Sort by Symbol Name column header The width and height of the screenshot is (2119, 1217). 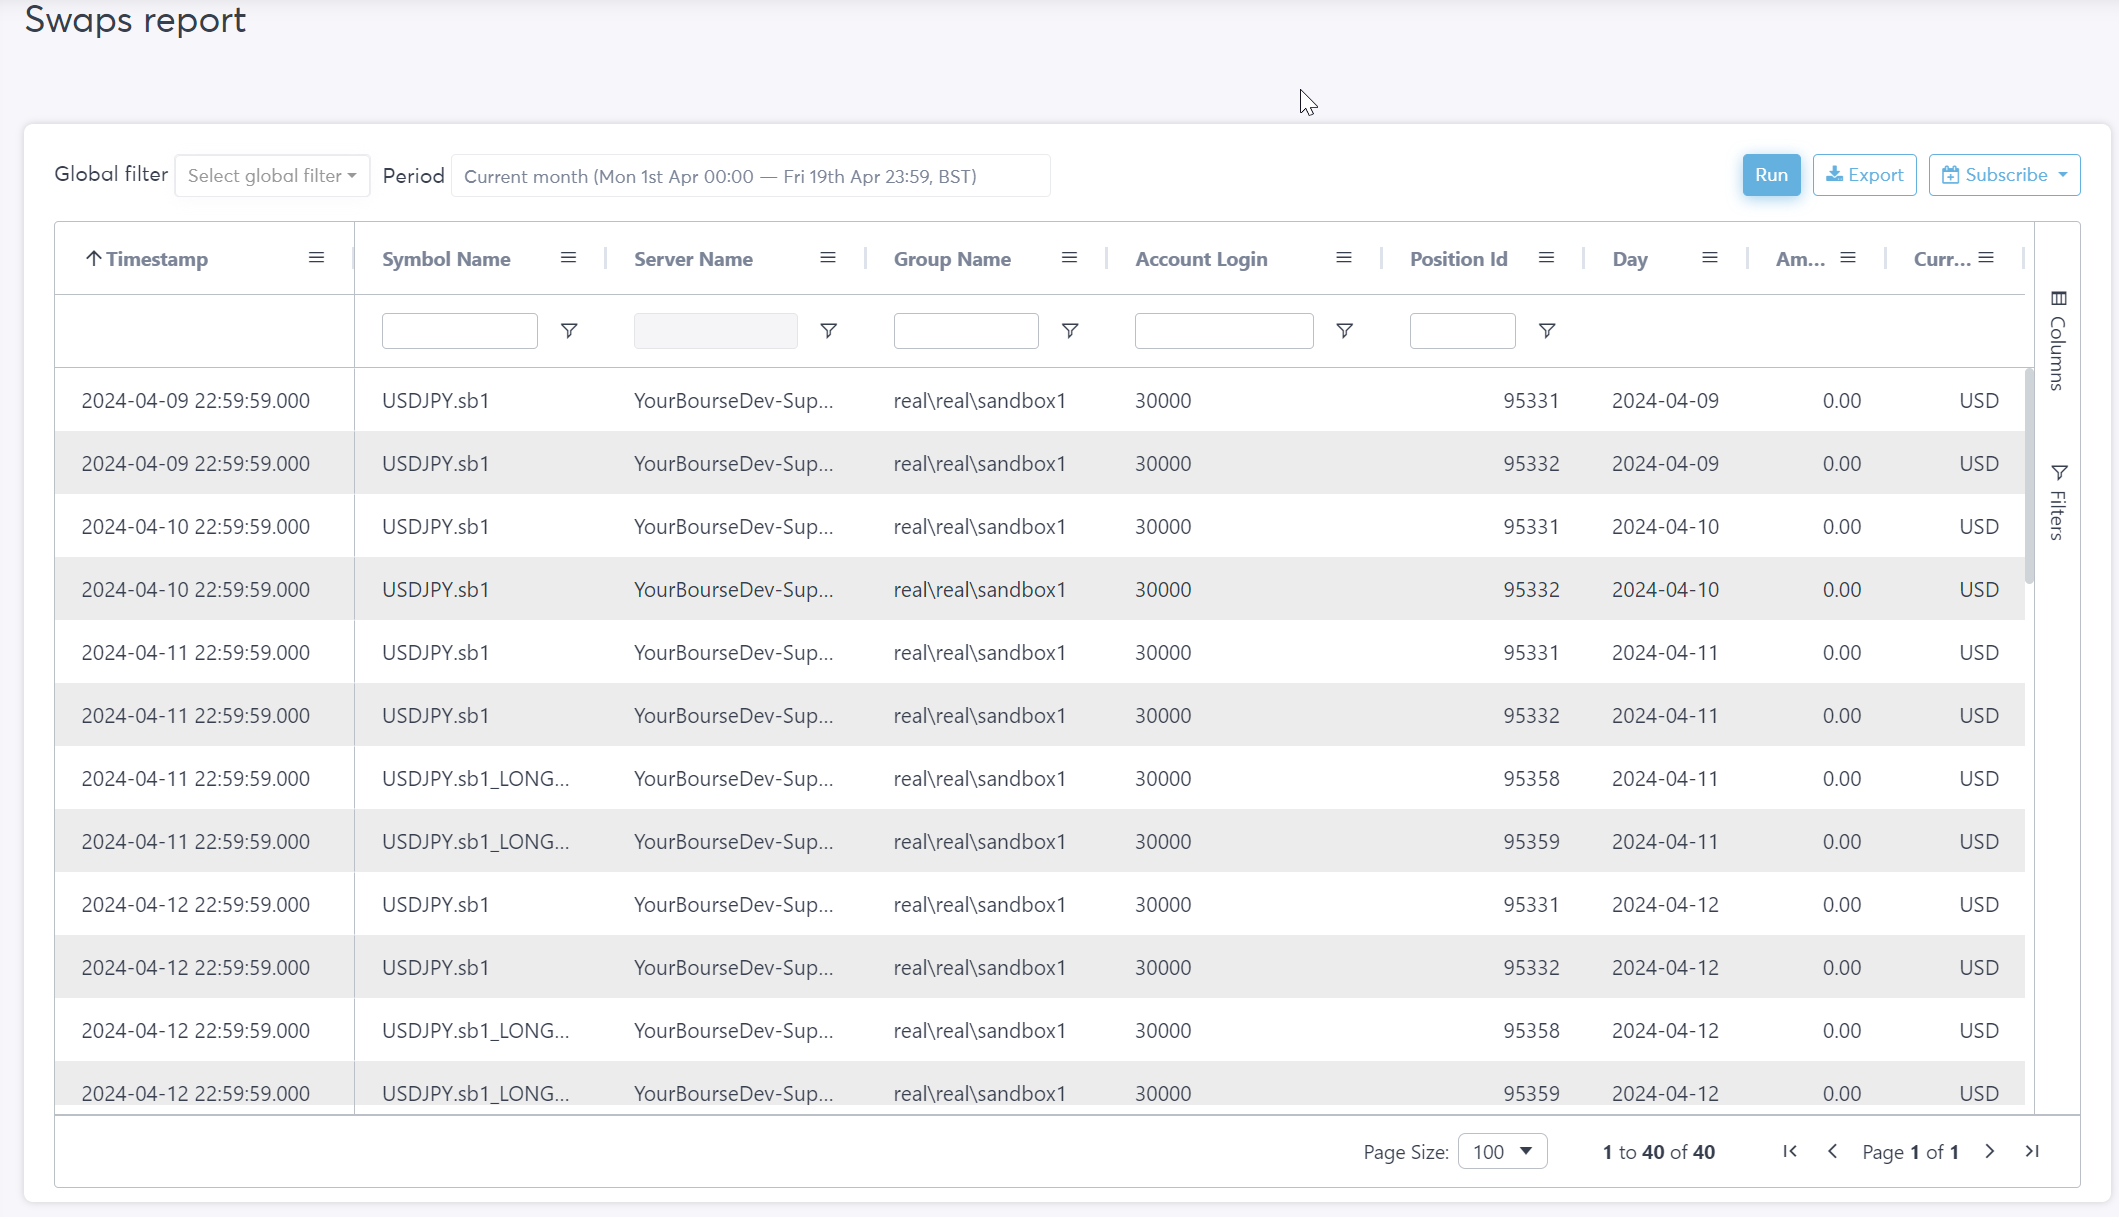coord(446,259)
